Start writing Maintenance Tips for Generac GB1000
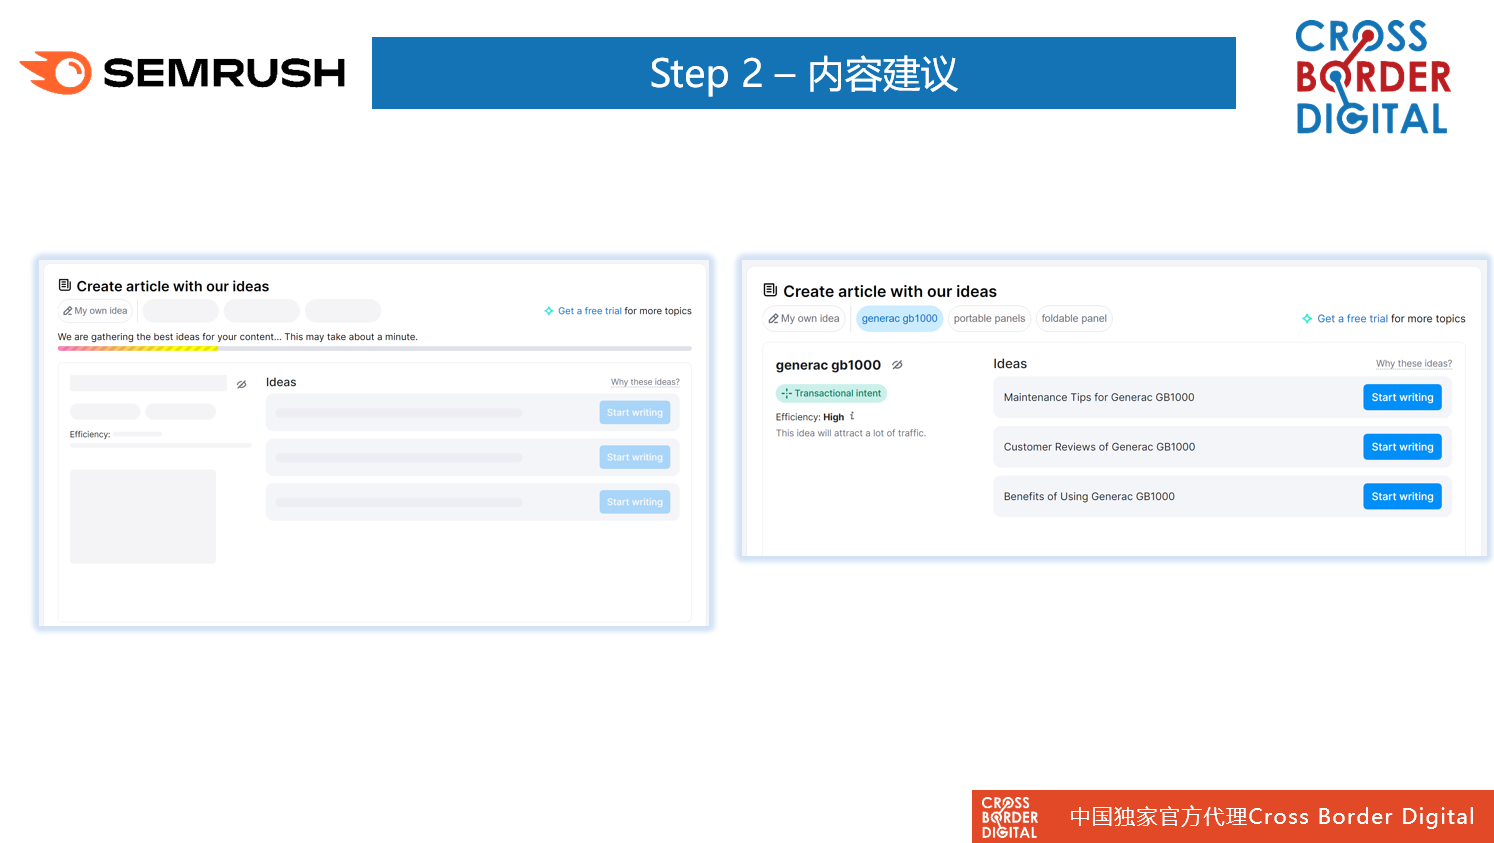The image size is (1494, 843). [1402, 398]
